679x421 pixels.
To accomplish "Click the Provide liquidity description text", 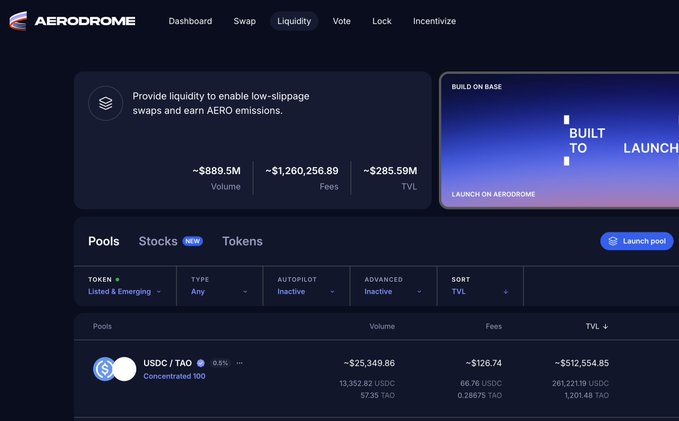I will click(221, 103).
